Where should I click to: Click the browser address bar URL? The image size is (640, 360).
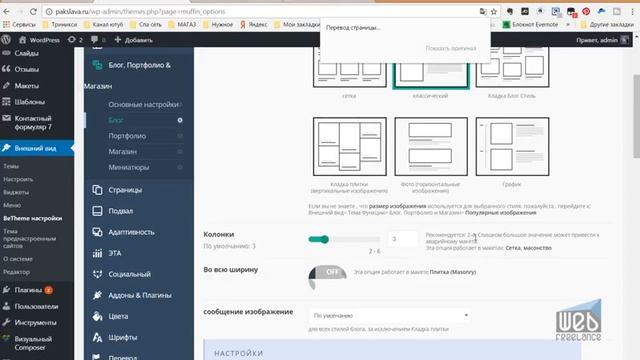click(140, 11)
